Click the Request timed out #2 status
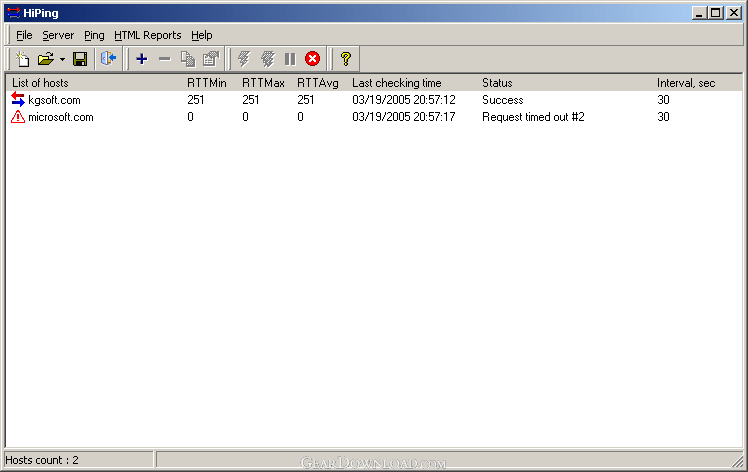748x472 pixels. (533, 117)
